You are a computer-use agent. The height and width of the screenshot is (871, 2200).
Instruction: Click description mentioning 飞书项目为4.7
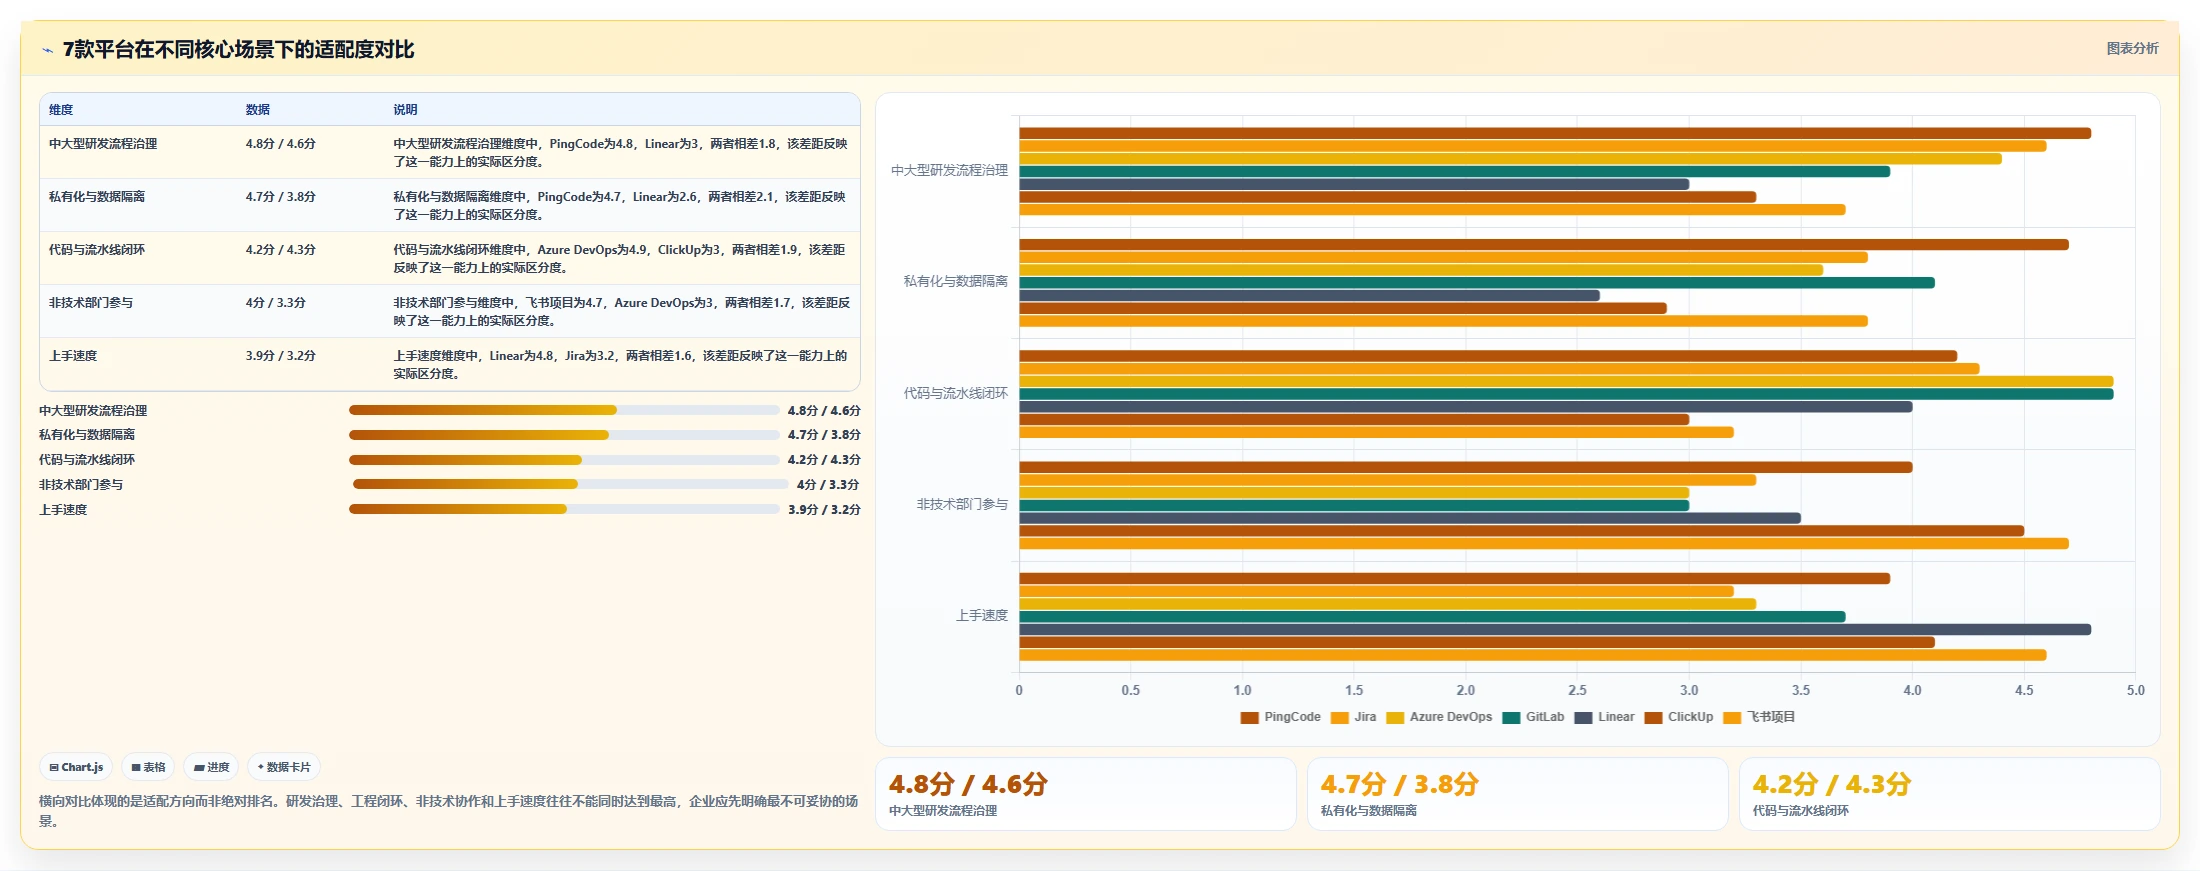(621, 312)
